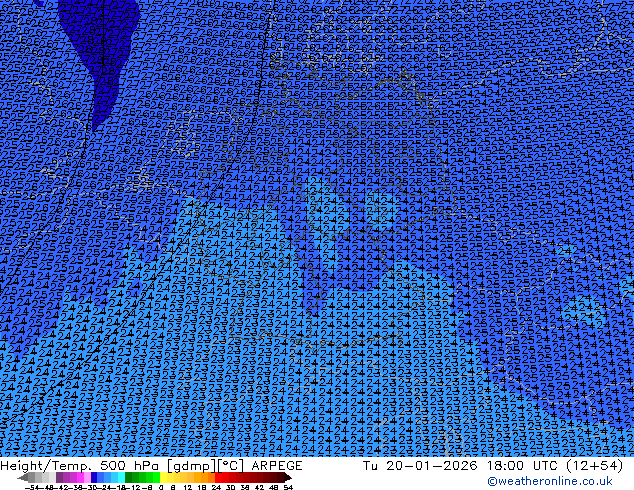Select the cyan swatch in the temperature legend

click(x=121, y=477)
